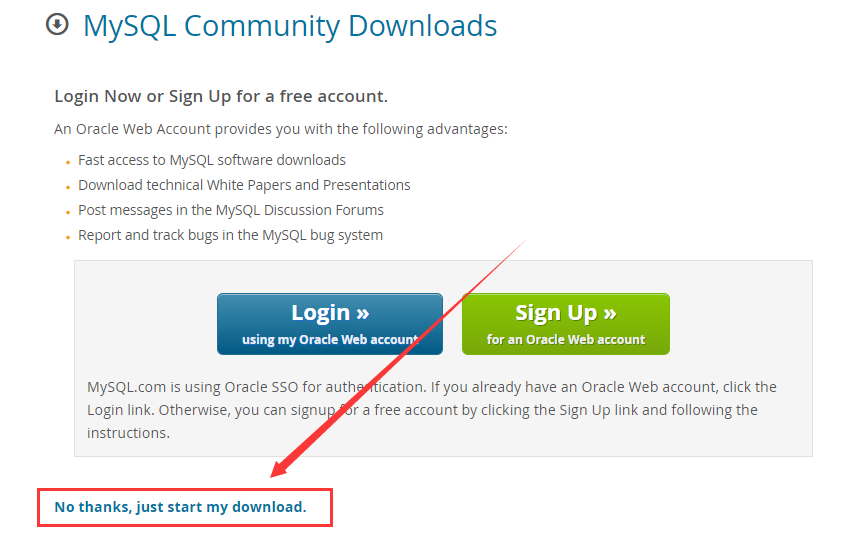The image size is (841, 549).
Task: Click the Oracle SSO authentication paragraph
Action: [x=432, y=410]
